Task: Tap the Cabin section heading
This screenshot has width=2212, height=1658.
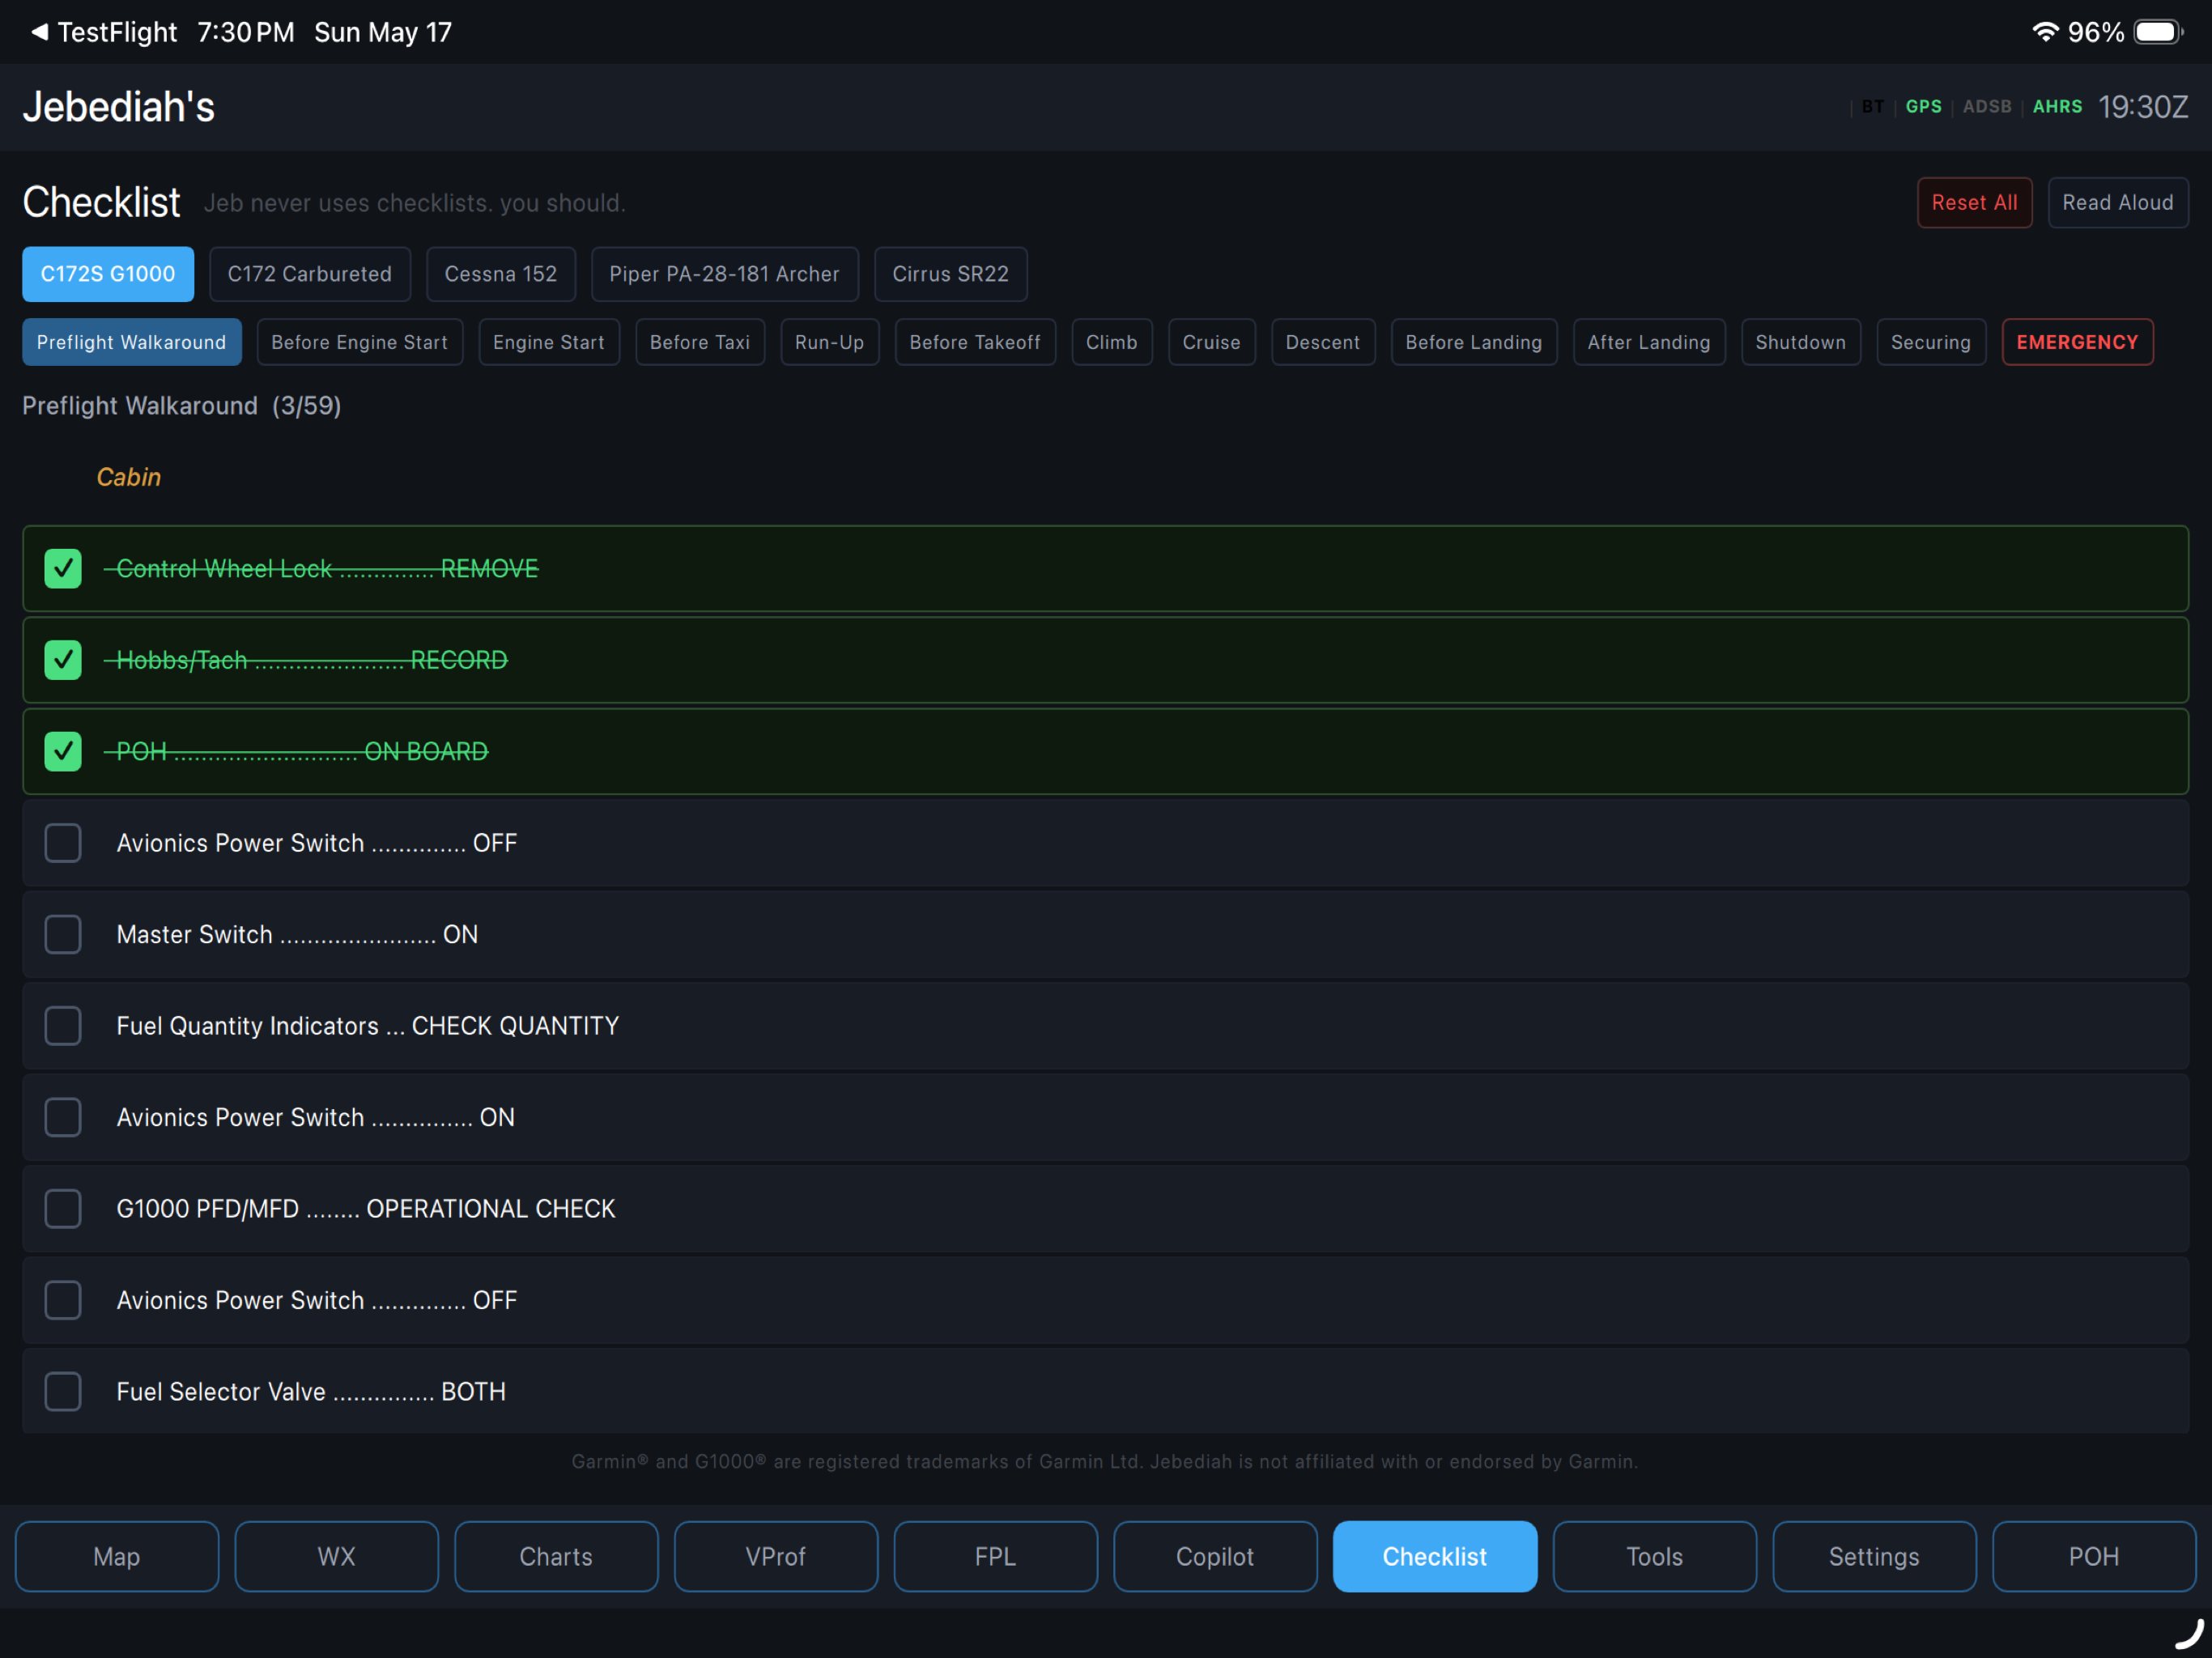Action: click(129, 477)
